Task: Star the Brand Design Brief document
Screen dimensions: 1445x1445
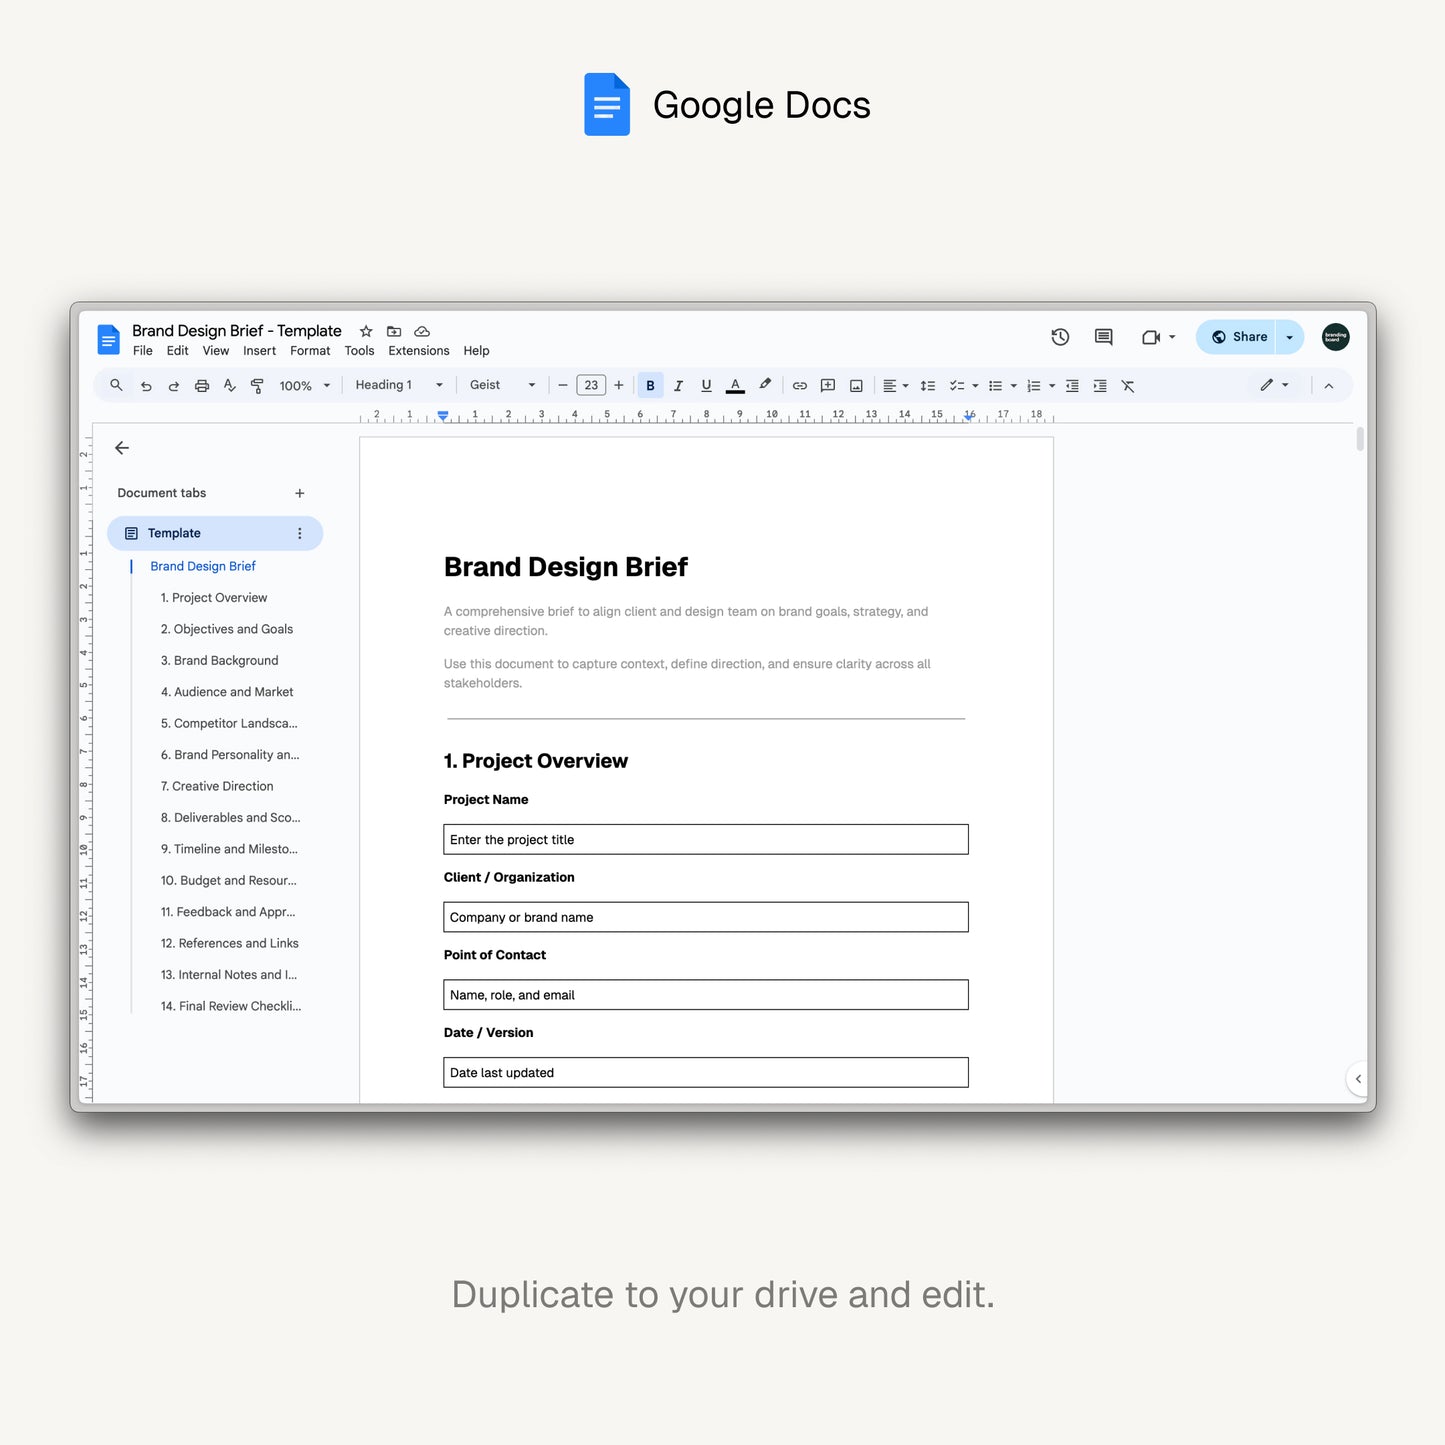Action: click(x=366, y=331)
